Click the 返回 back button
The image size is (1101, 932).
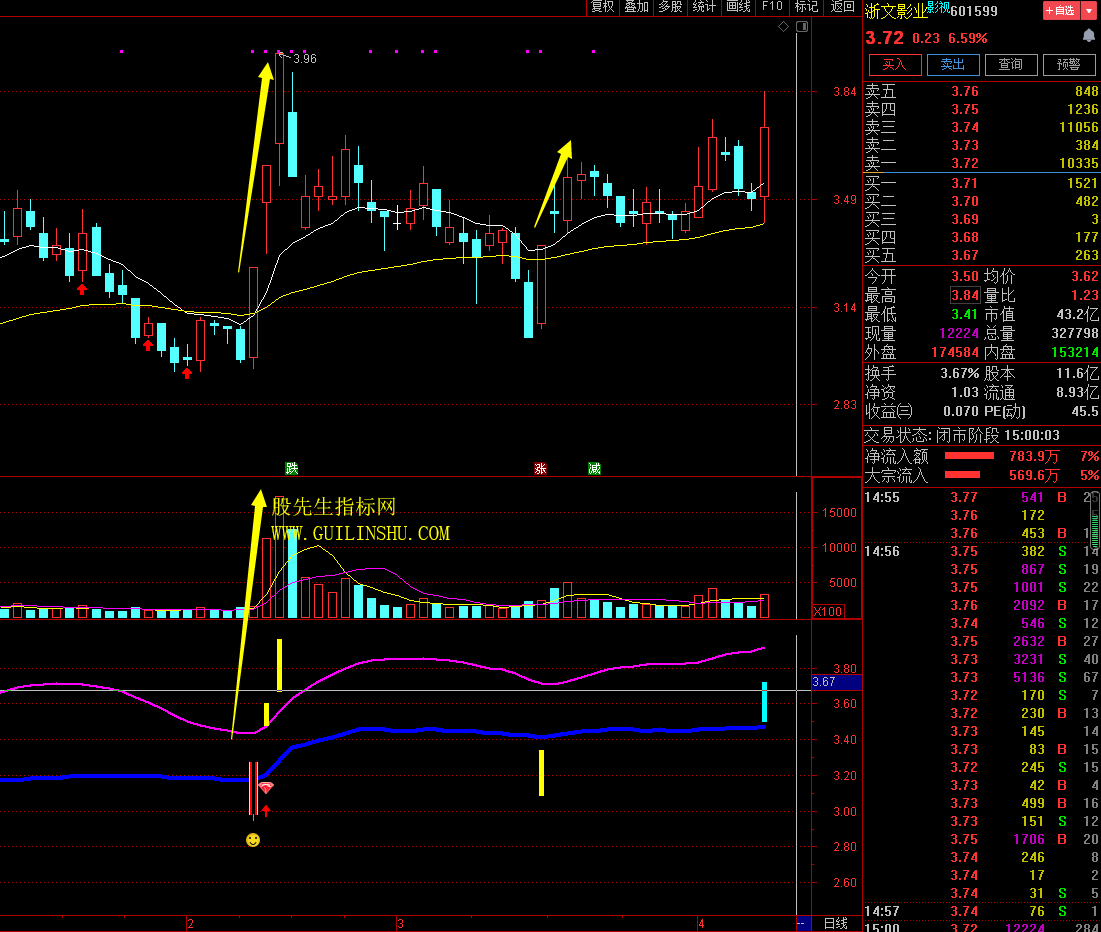(x=842, y=7)
